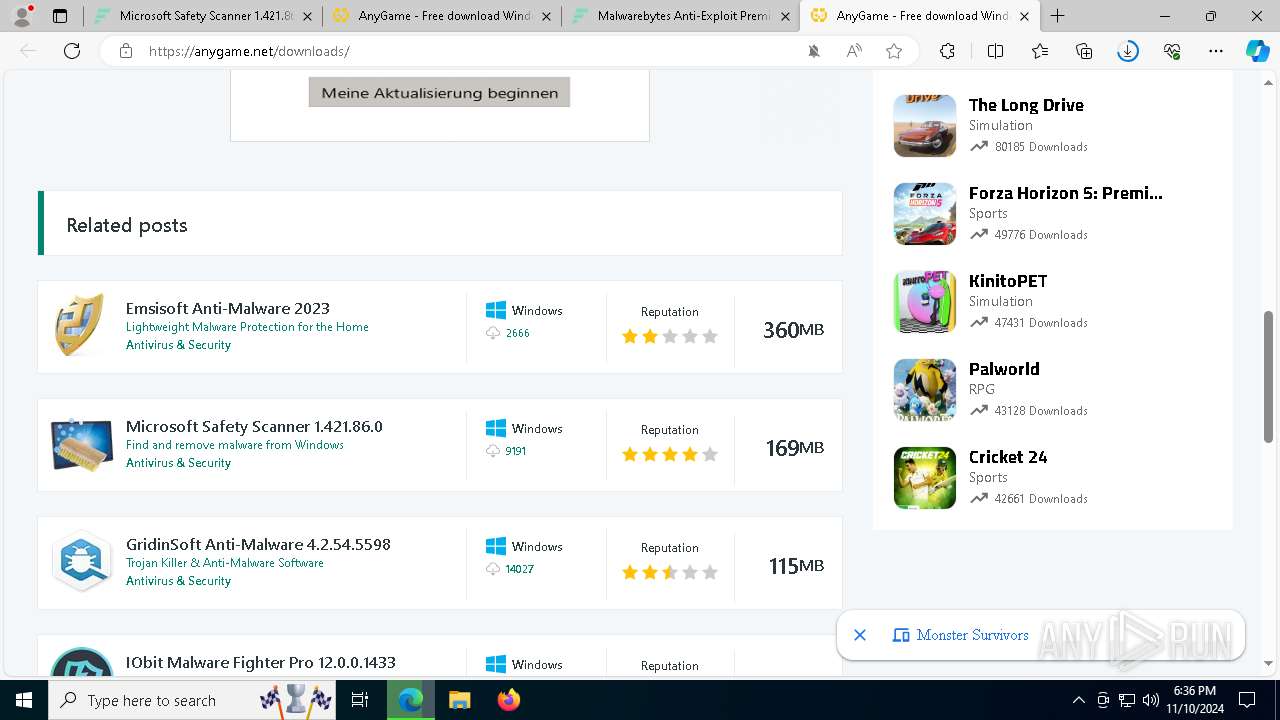The width and height of the screenshot is (1280, 720).
Task: Click the Palworld title
Action: point(1004,369)
